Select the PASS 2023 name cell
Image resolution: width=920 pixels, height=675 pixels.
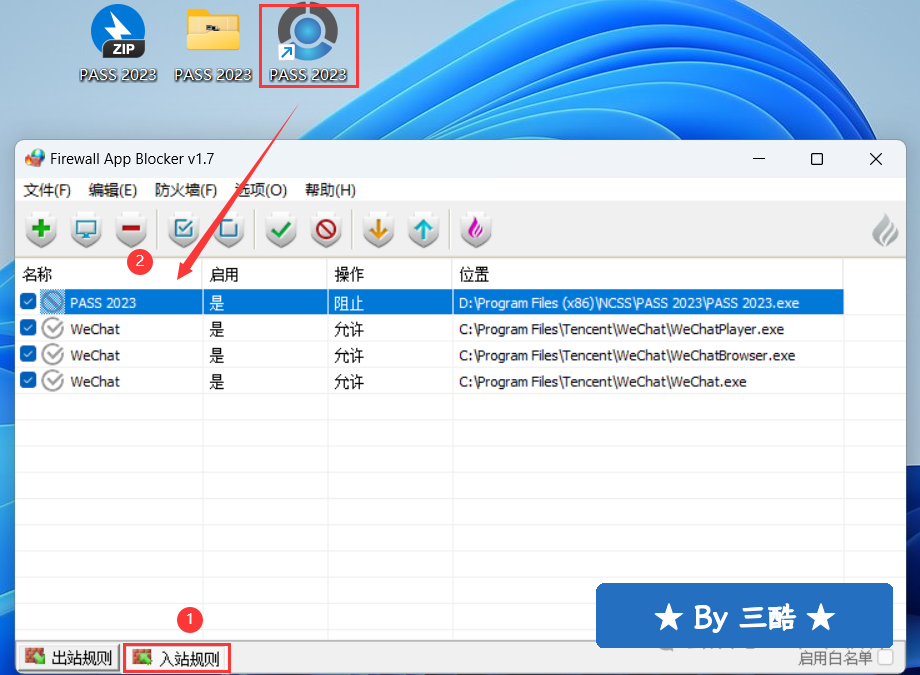(103, 303)
